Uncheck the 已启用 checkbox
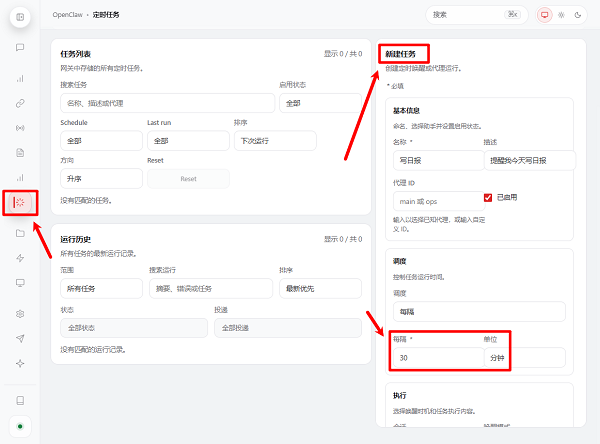The height and width of the screenshot is (444, 600). coord(488,197)
